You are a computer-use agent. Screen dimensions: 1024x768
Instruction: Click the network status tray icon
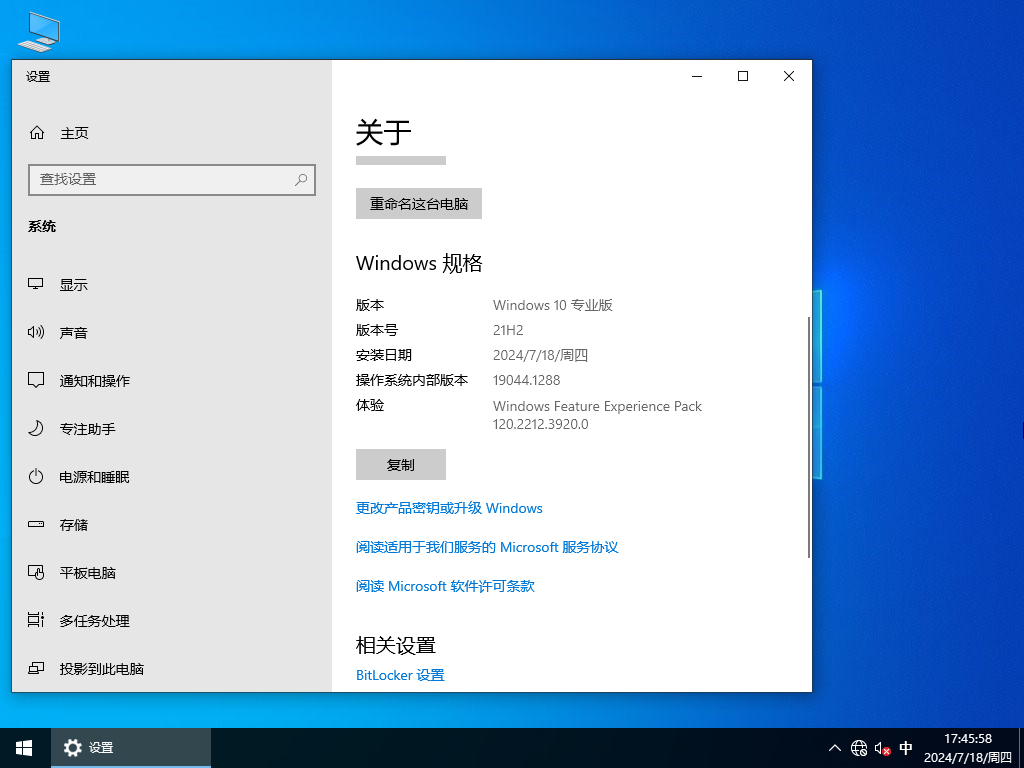coord(858,747)
